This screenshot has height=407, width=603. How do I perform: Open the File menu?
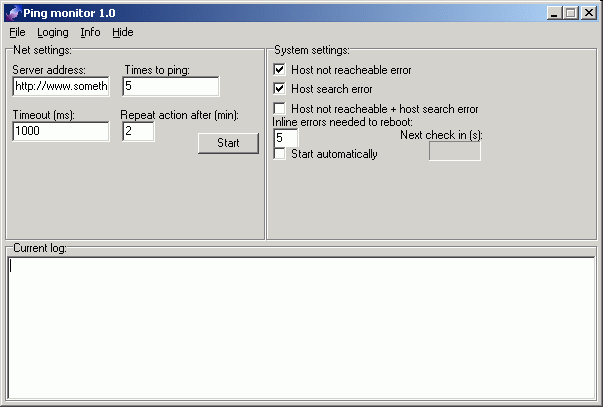(x=17, y=32)
